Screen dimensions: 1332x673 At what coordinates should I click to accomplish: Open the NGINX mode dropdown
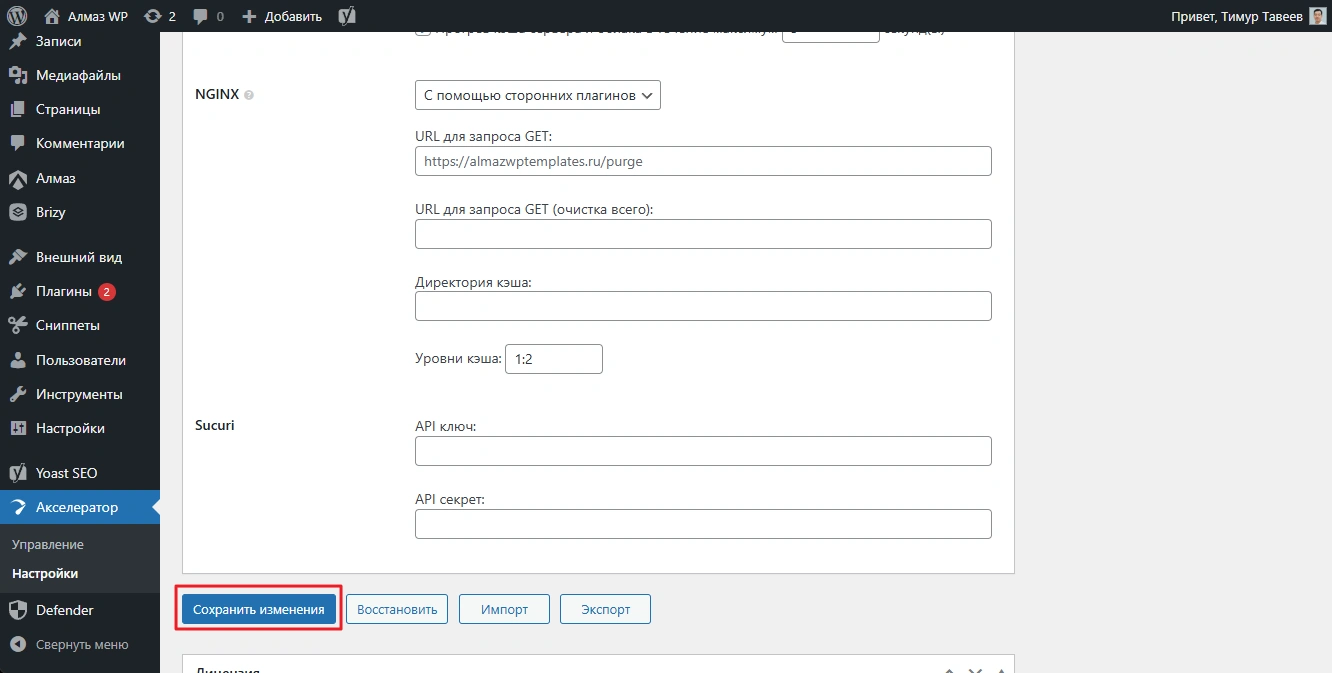(537, 95)
